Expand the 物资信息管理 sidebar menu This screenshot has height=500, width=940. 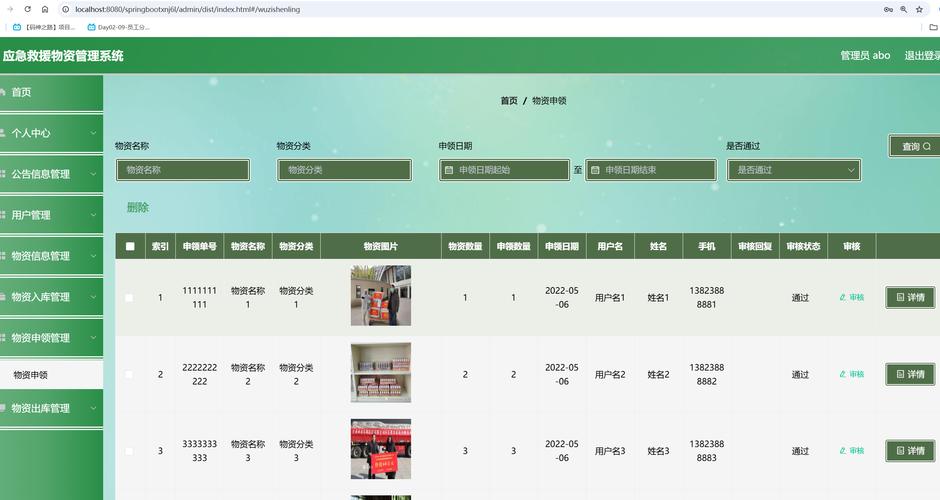[x=52, y=256]
